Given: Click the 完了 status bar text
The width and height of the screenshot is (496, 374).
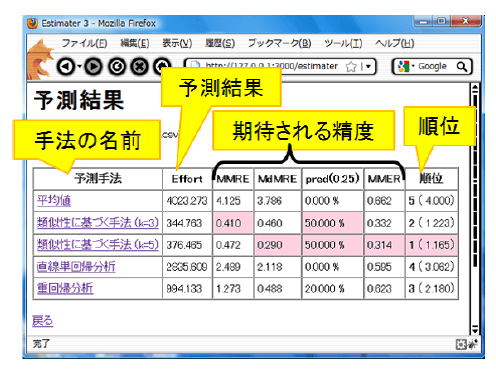Looking at the screenshot, I should 41,344.
